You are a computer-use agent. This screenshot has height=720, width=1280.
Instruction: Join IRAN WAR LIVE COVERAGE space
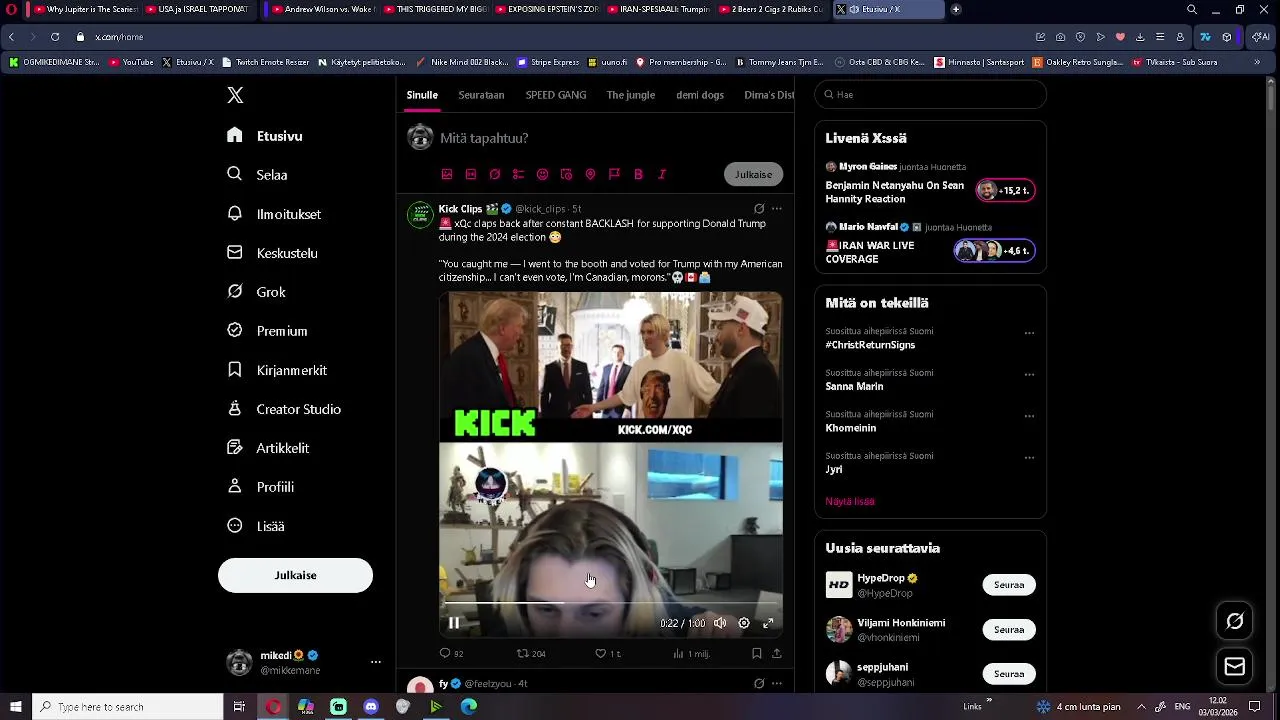click(994, 250)
